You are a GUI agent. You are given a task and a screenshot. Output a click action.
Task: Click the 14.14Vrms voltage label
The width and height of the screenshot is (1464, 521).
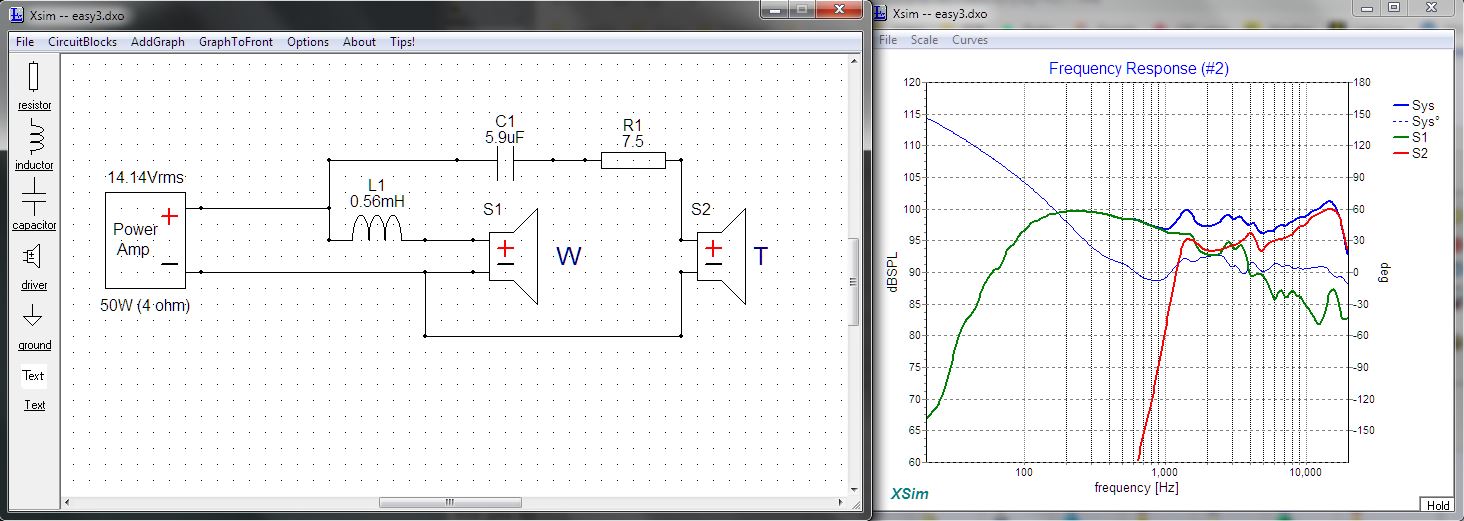coord(148,178)
